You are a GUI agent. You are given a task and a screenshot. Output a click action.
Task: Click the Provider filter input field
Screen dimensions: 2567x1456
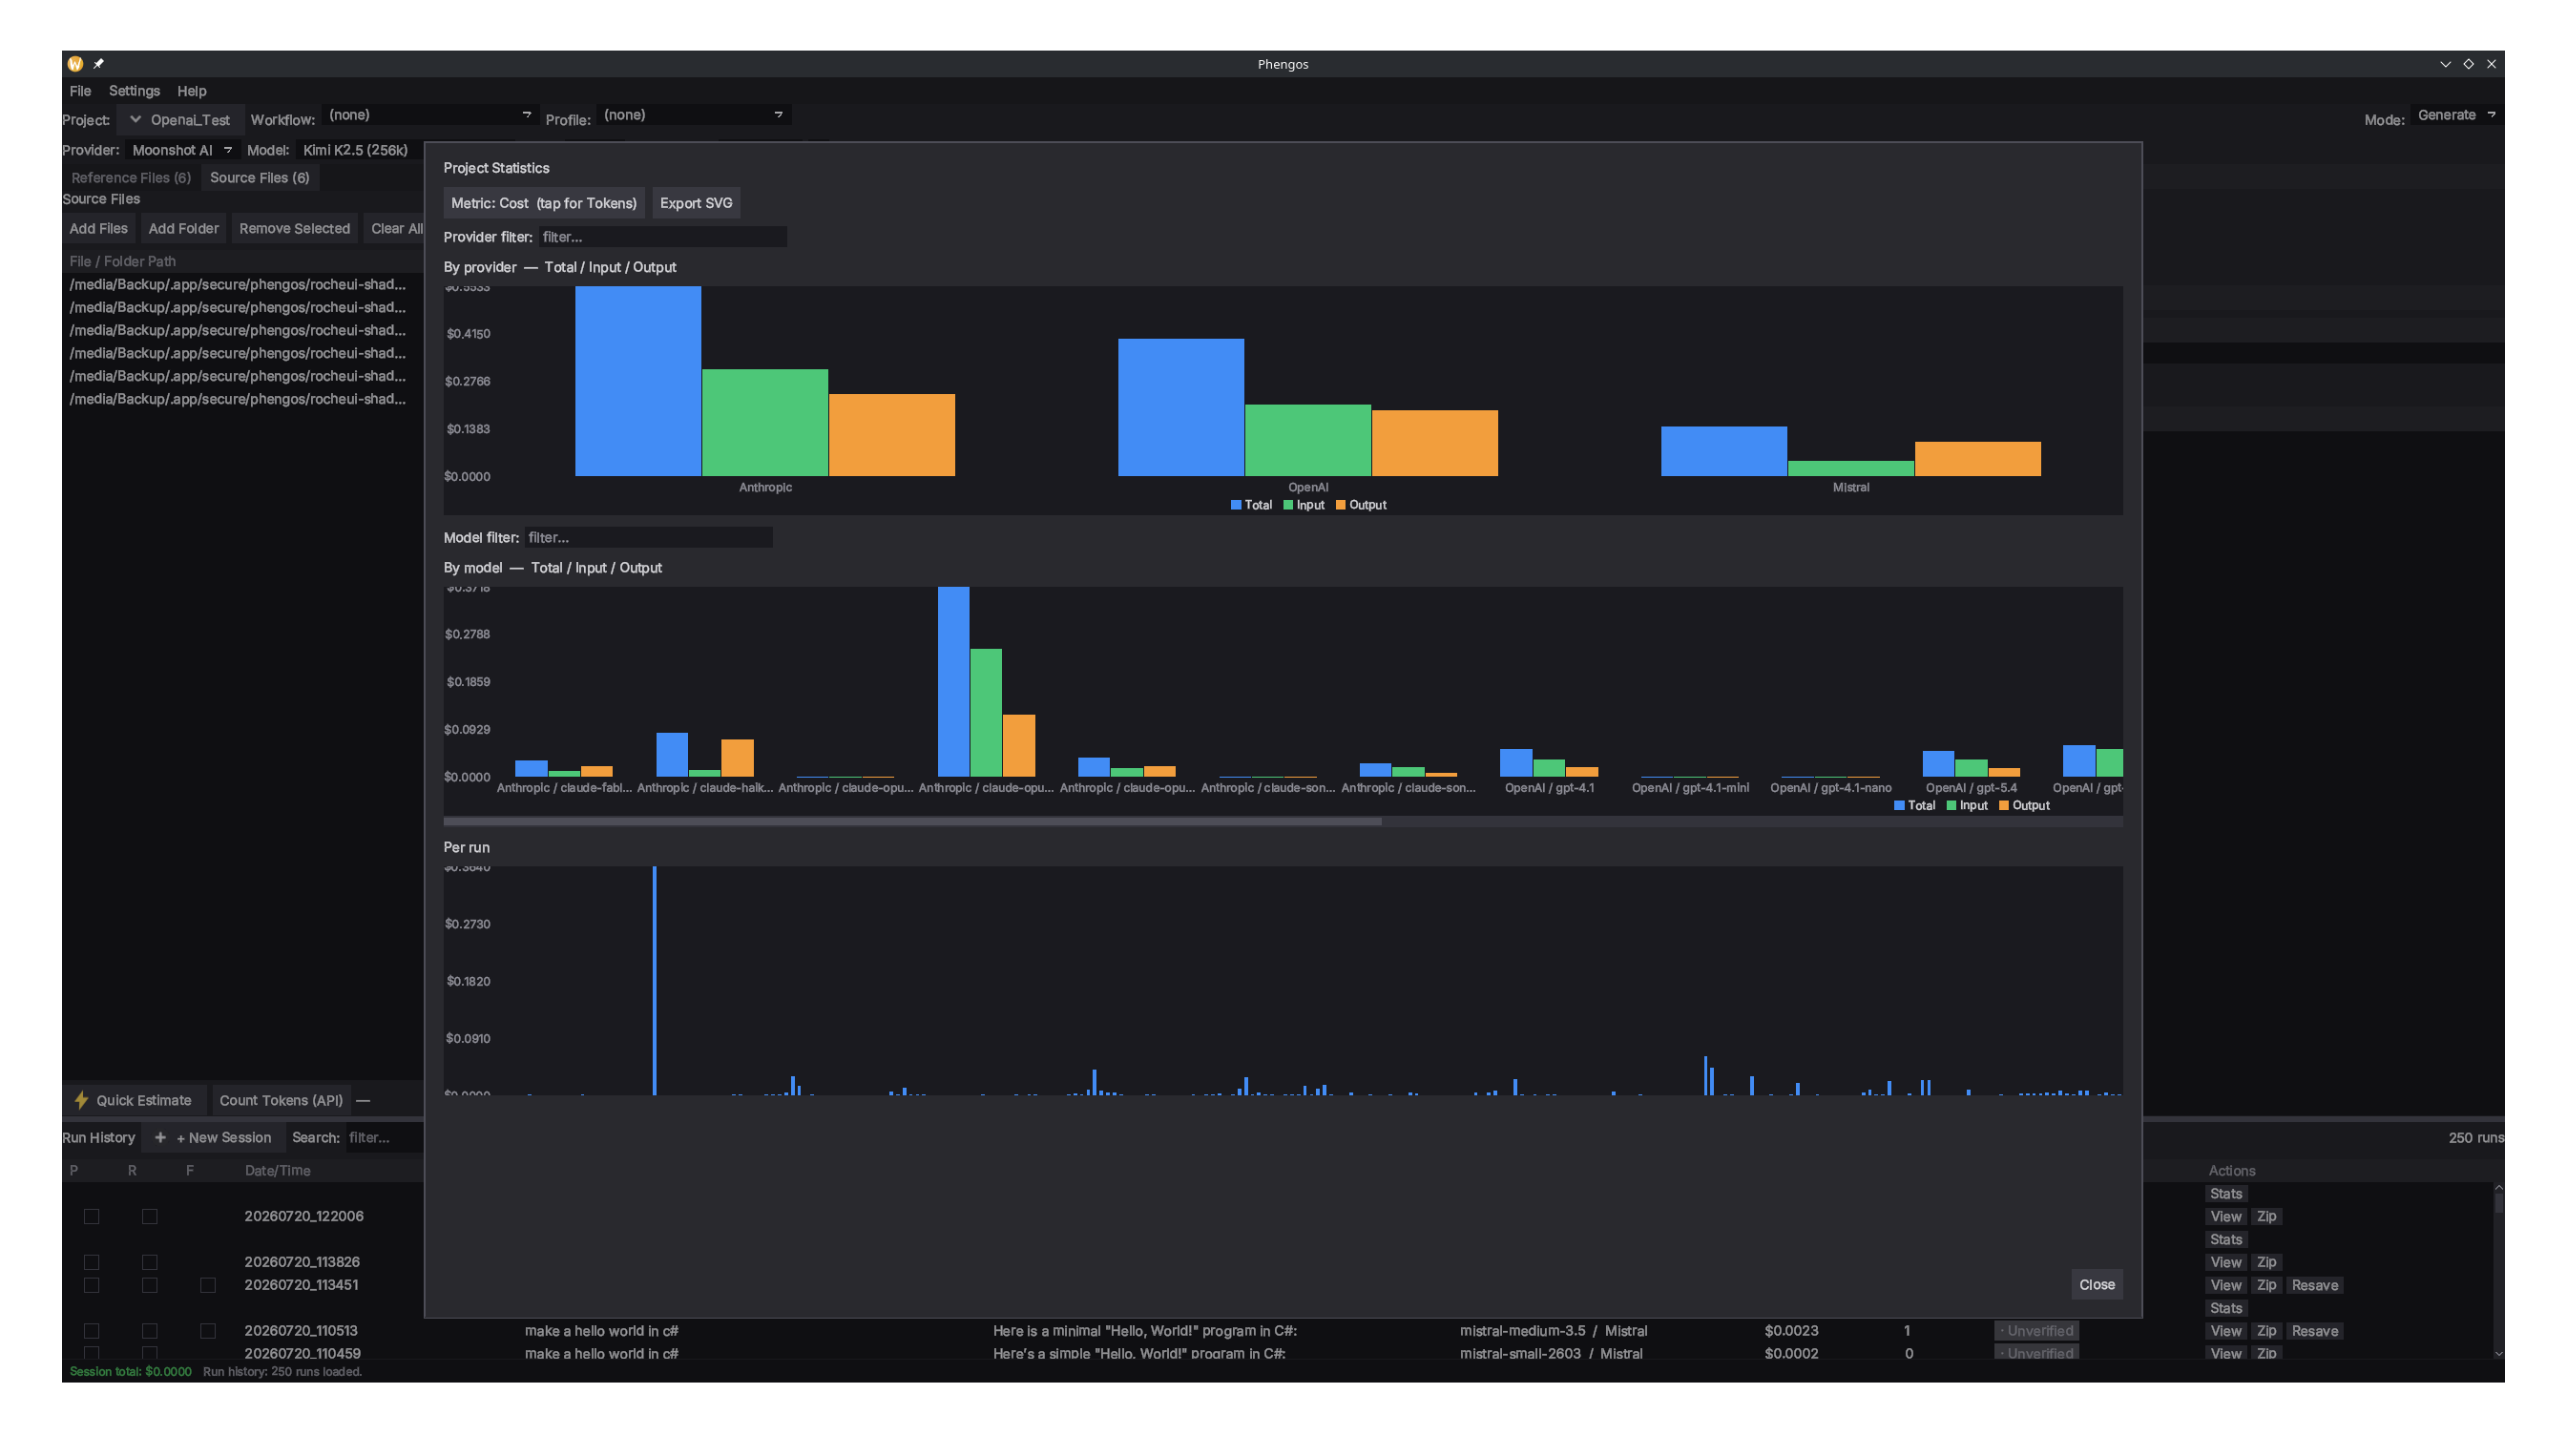(x=663, y=237)
